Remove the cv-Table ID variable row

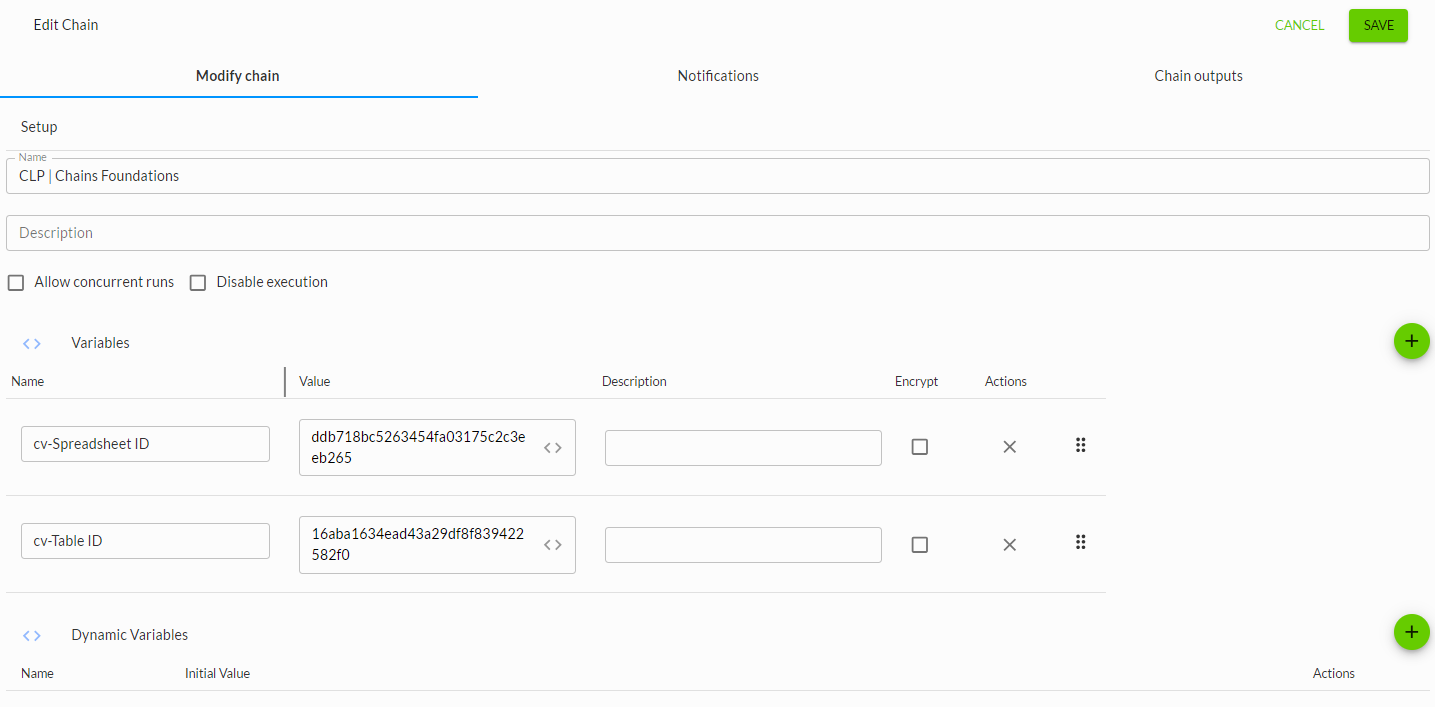tap(1009, 545)
